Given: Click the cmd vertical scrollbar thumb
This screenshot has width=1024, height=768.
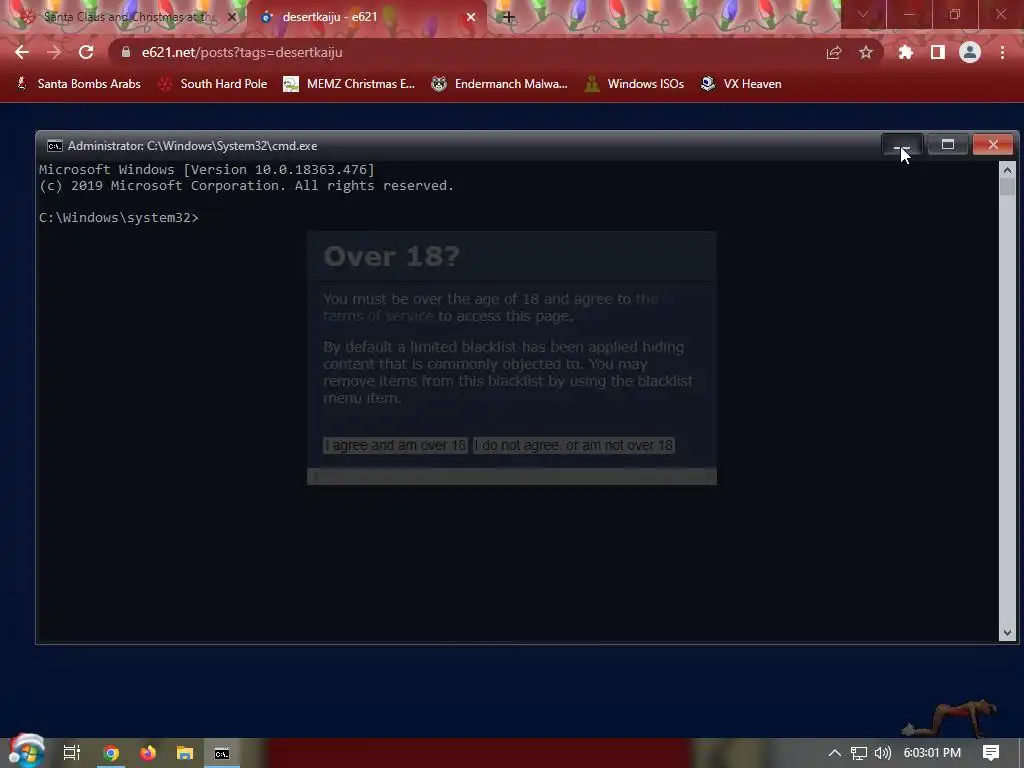Looking at the screenshot, I should [1007, 187].
